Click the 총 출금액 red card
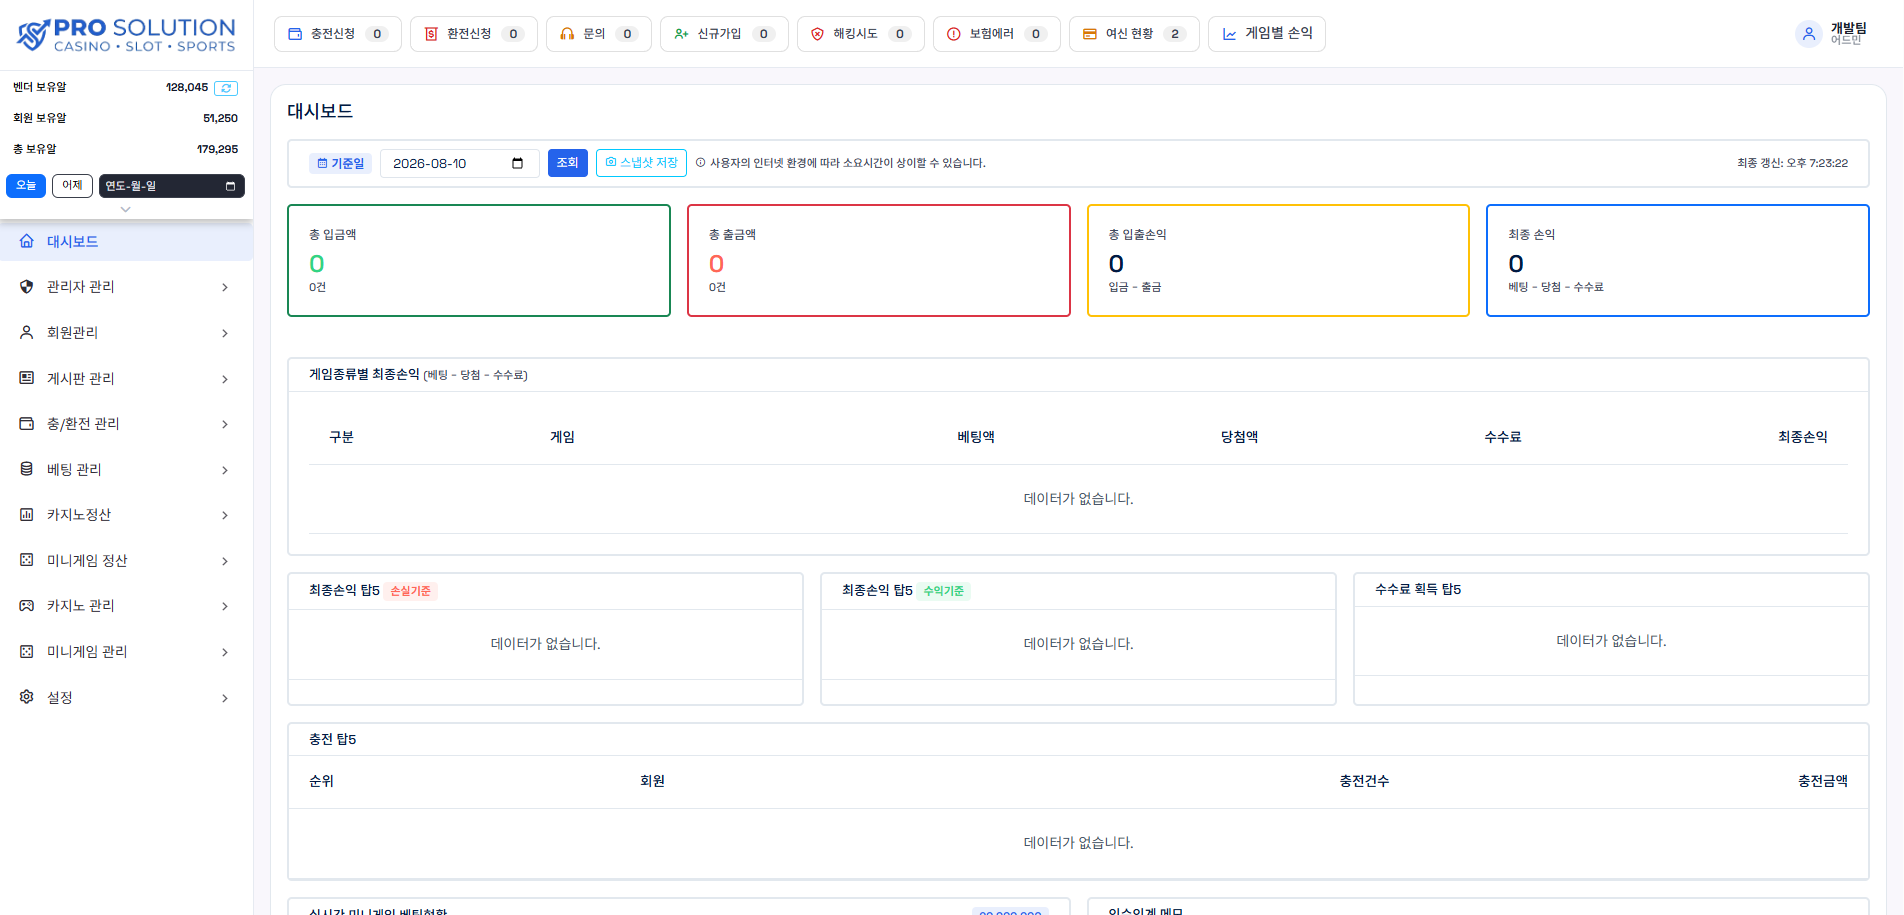This screenshot has width=1904, height=915. (879, 261)
